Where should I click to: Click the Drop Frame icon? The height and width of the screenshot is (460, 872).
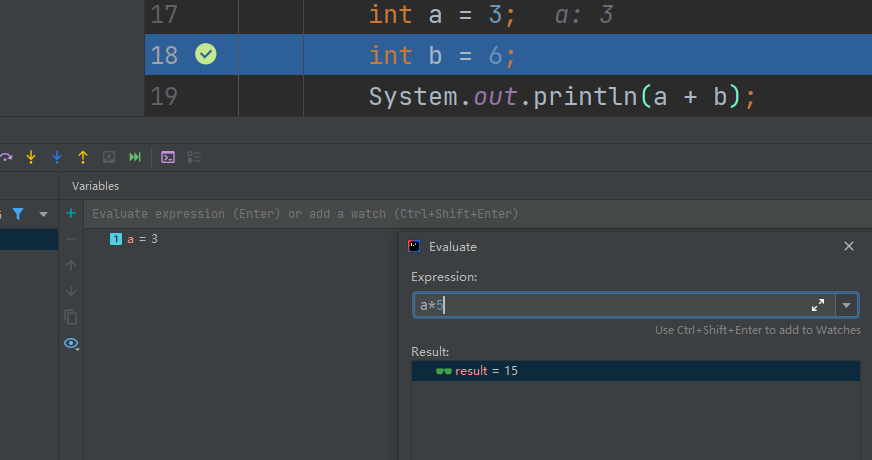109,157
